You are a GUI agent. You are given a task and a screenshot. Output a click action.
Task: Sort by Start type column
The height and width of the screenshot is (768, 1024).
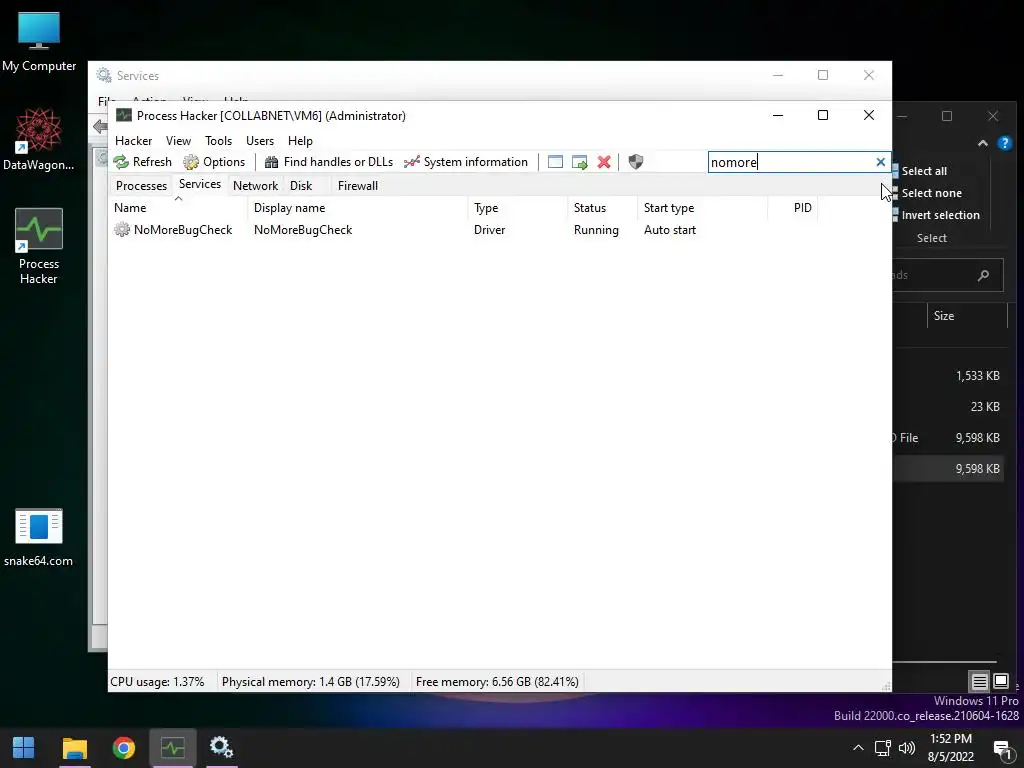(x=702, y=208)
